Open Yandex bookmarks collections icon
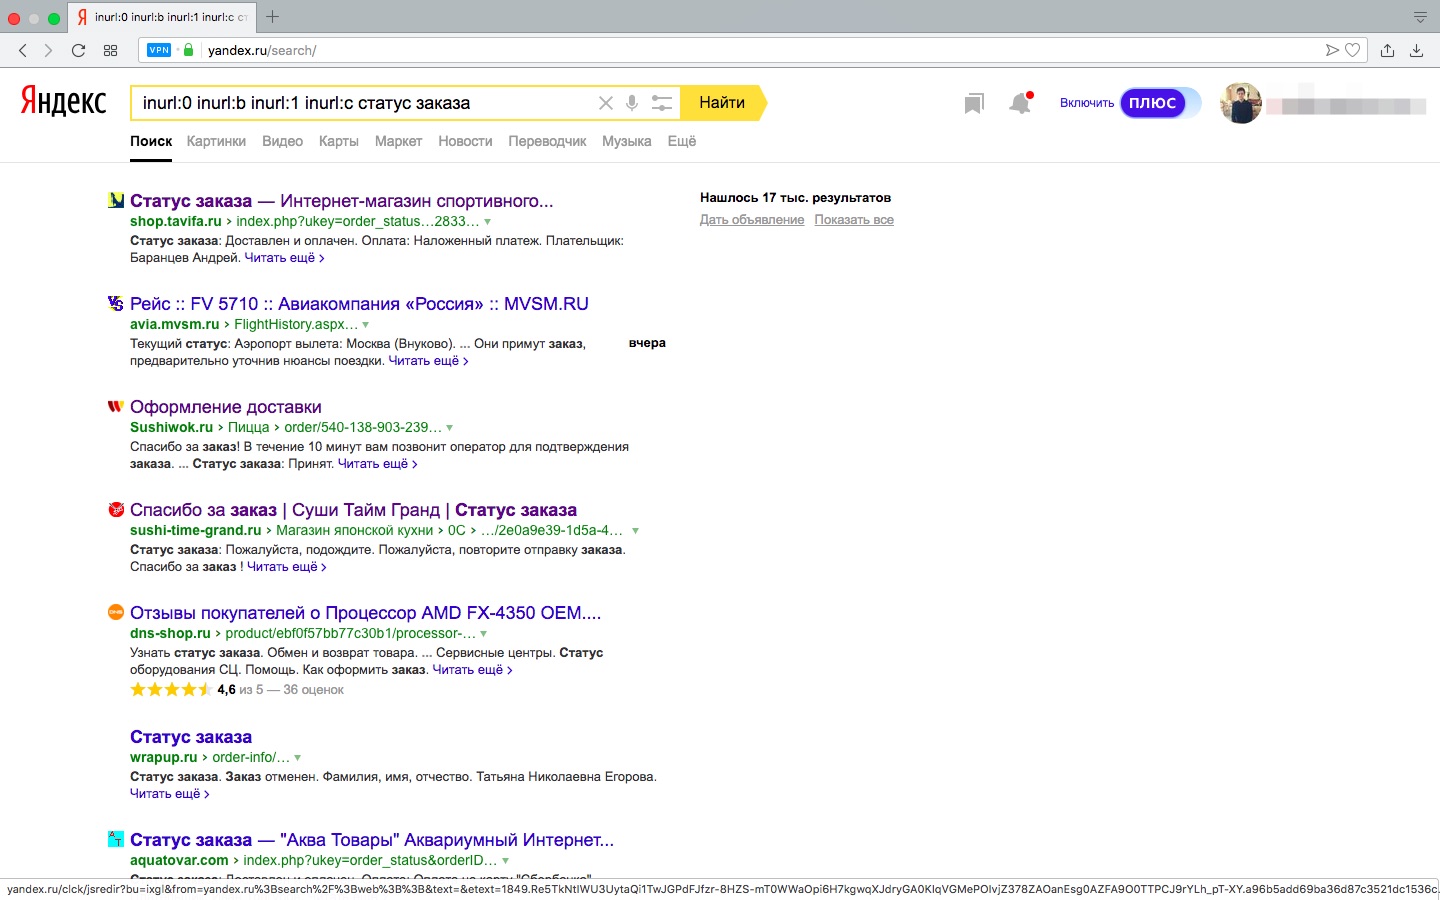 pyautogui.click(x=974, y=103)
